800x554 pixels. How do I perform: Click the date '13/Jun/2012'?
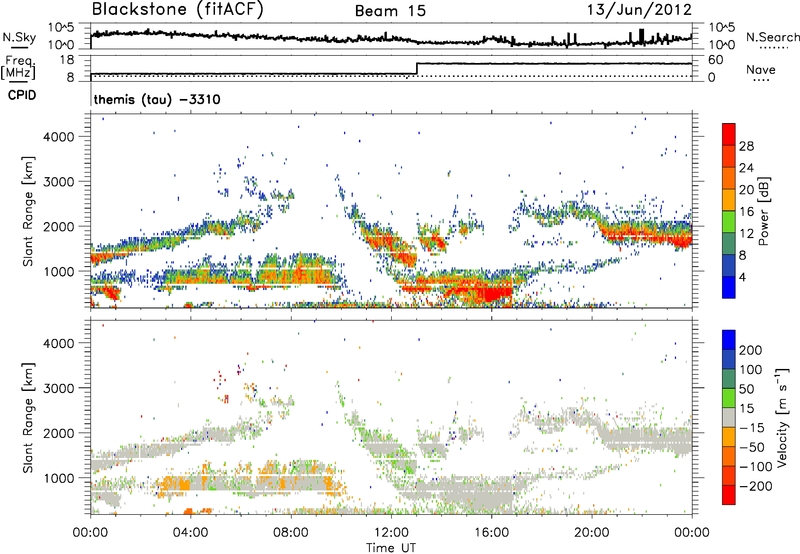tap(640, 10)
